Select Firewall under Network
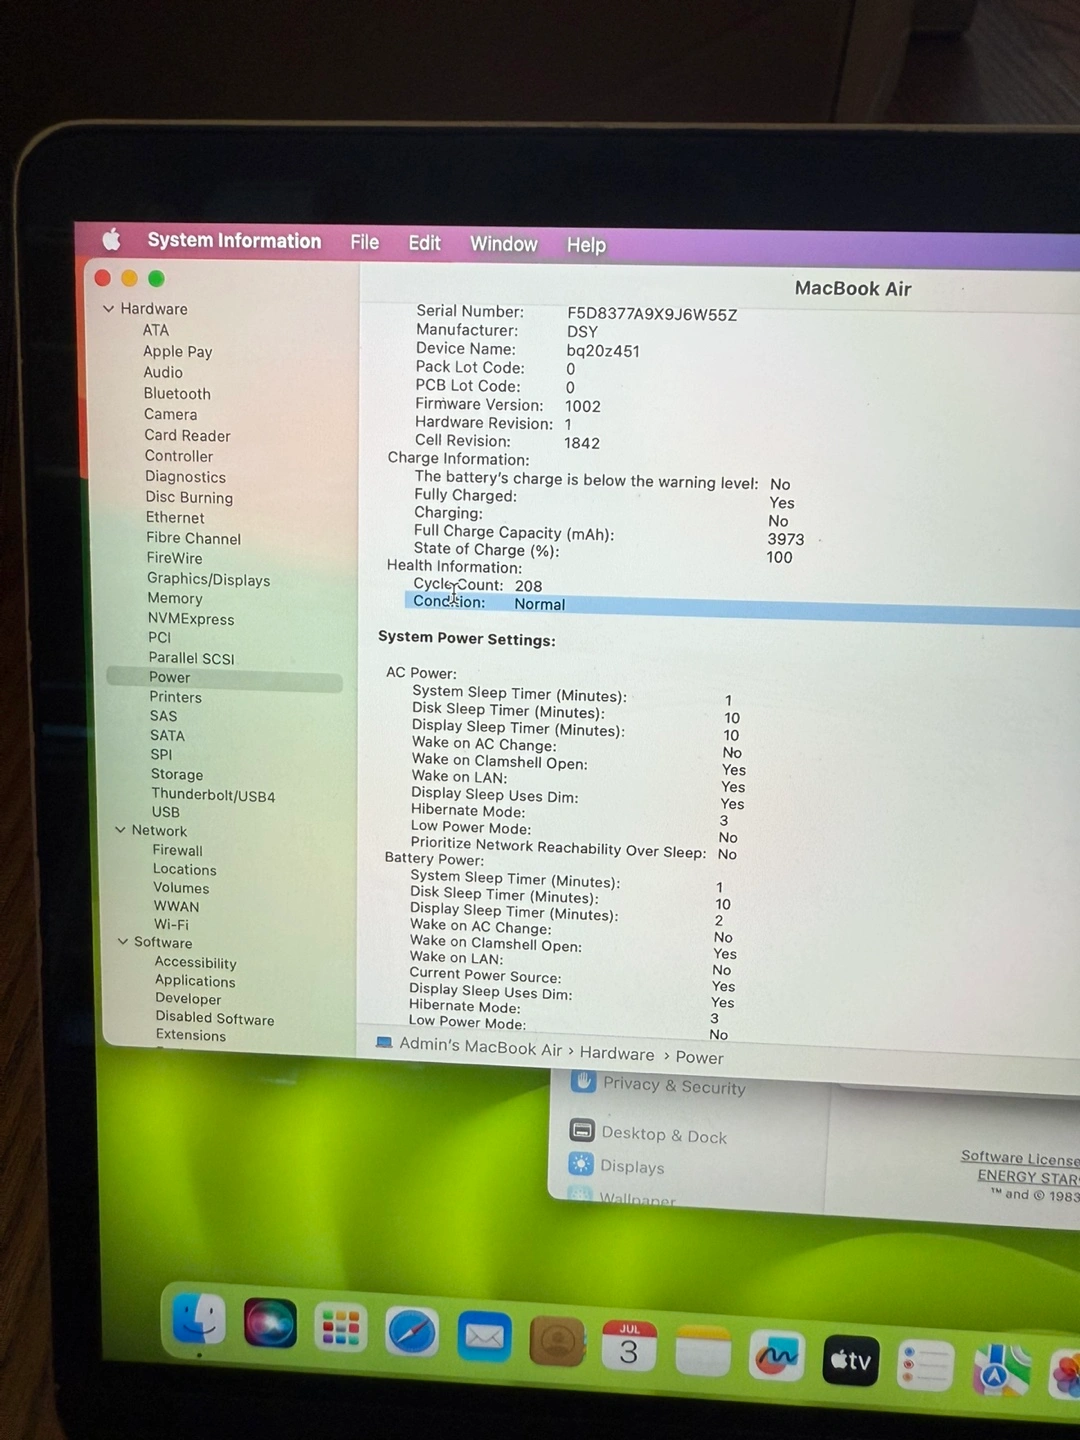Screen dimensions: 1080x1440 [178, 850]
